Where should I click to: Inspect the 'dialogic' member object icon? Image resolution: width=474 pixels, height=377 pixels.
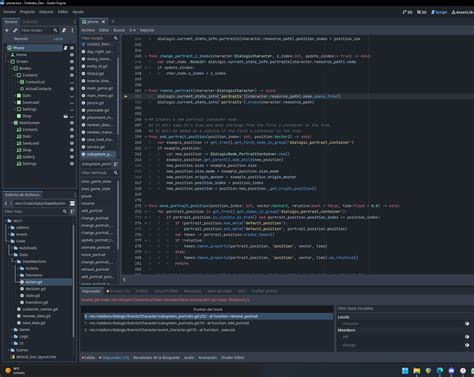click(x=467, y=345)
